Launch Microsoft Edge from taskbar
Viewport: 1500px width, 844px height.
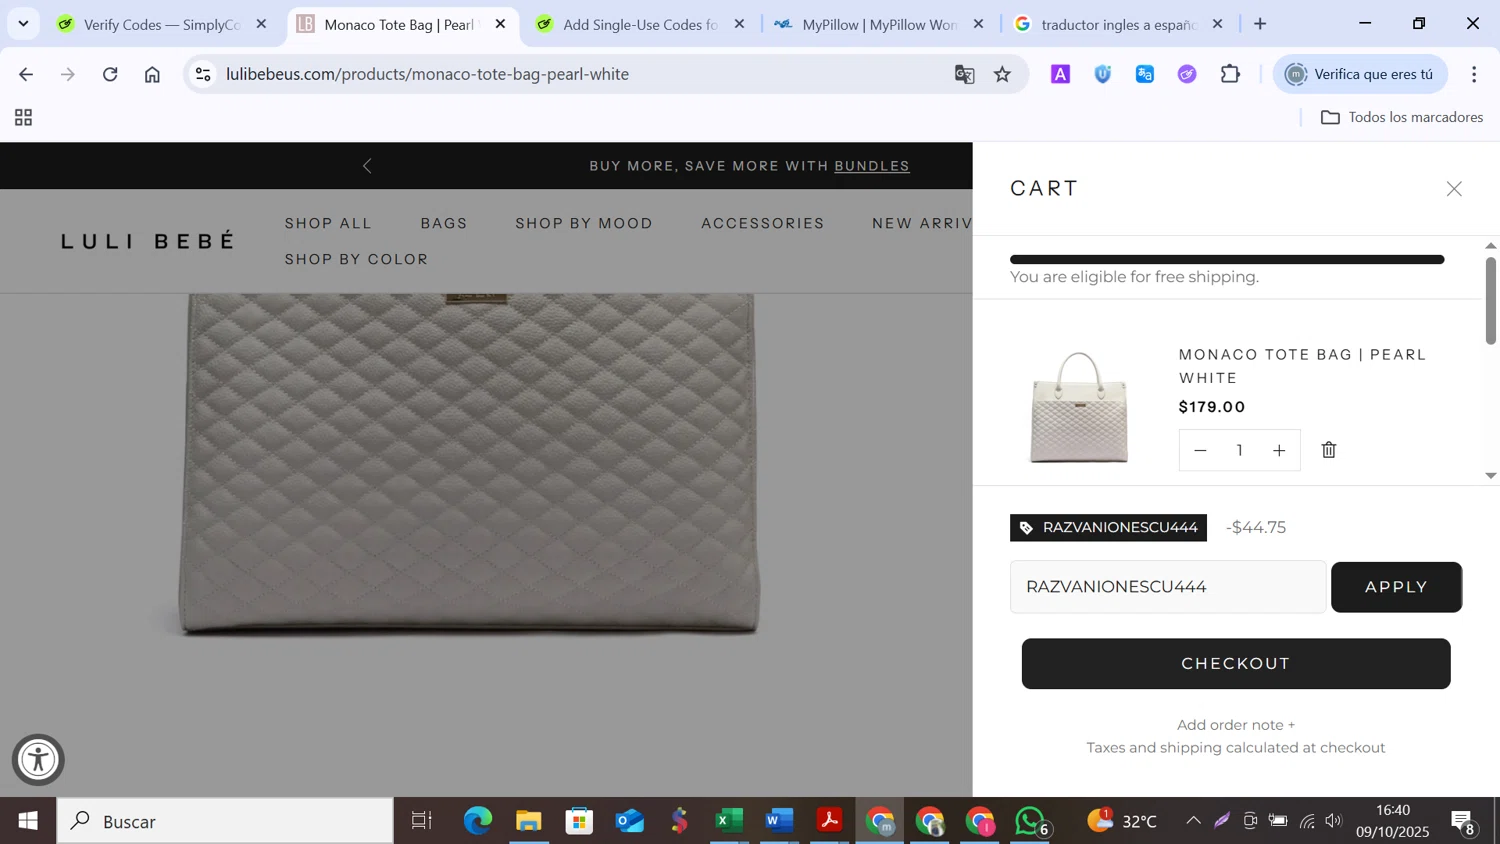[478, 821]
